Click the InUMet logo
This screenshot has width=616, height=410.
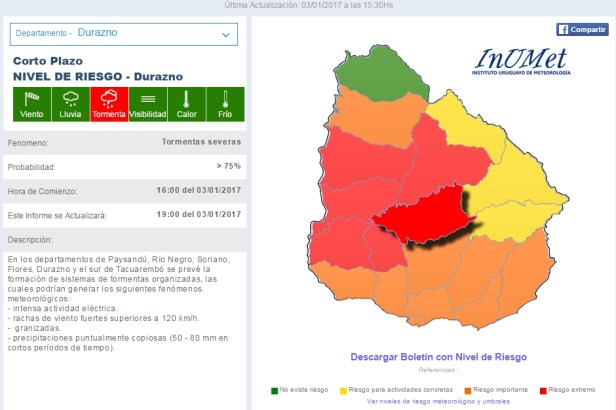(x=524, y=62)
